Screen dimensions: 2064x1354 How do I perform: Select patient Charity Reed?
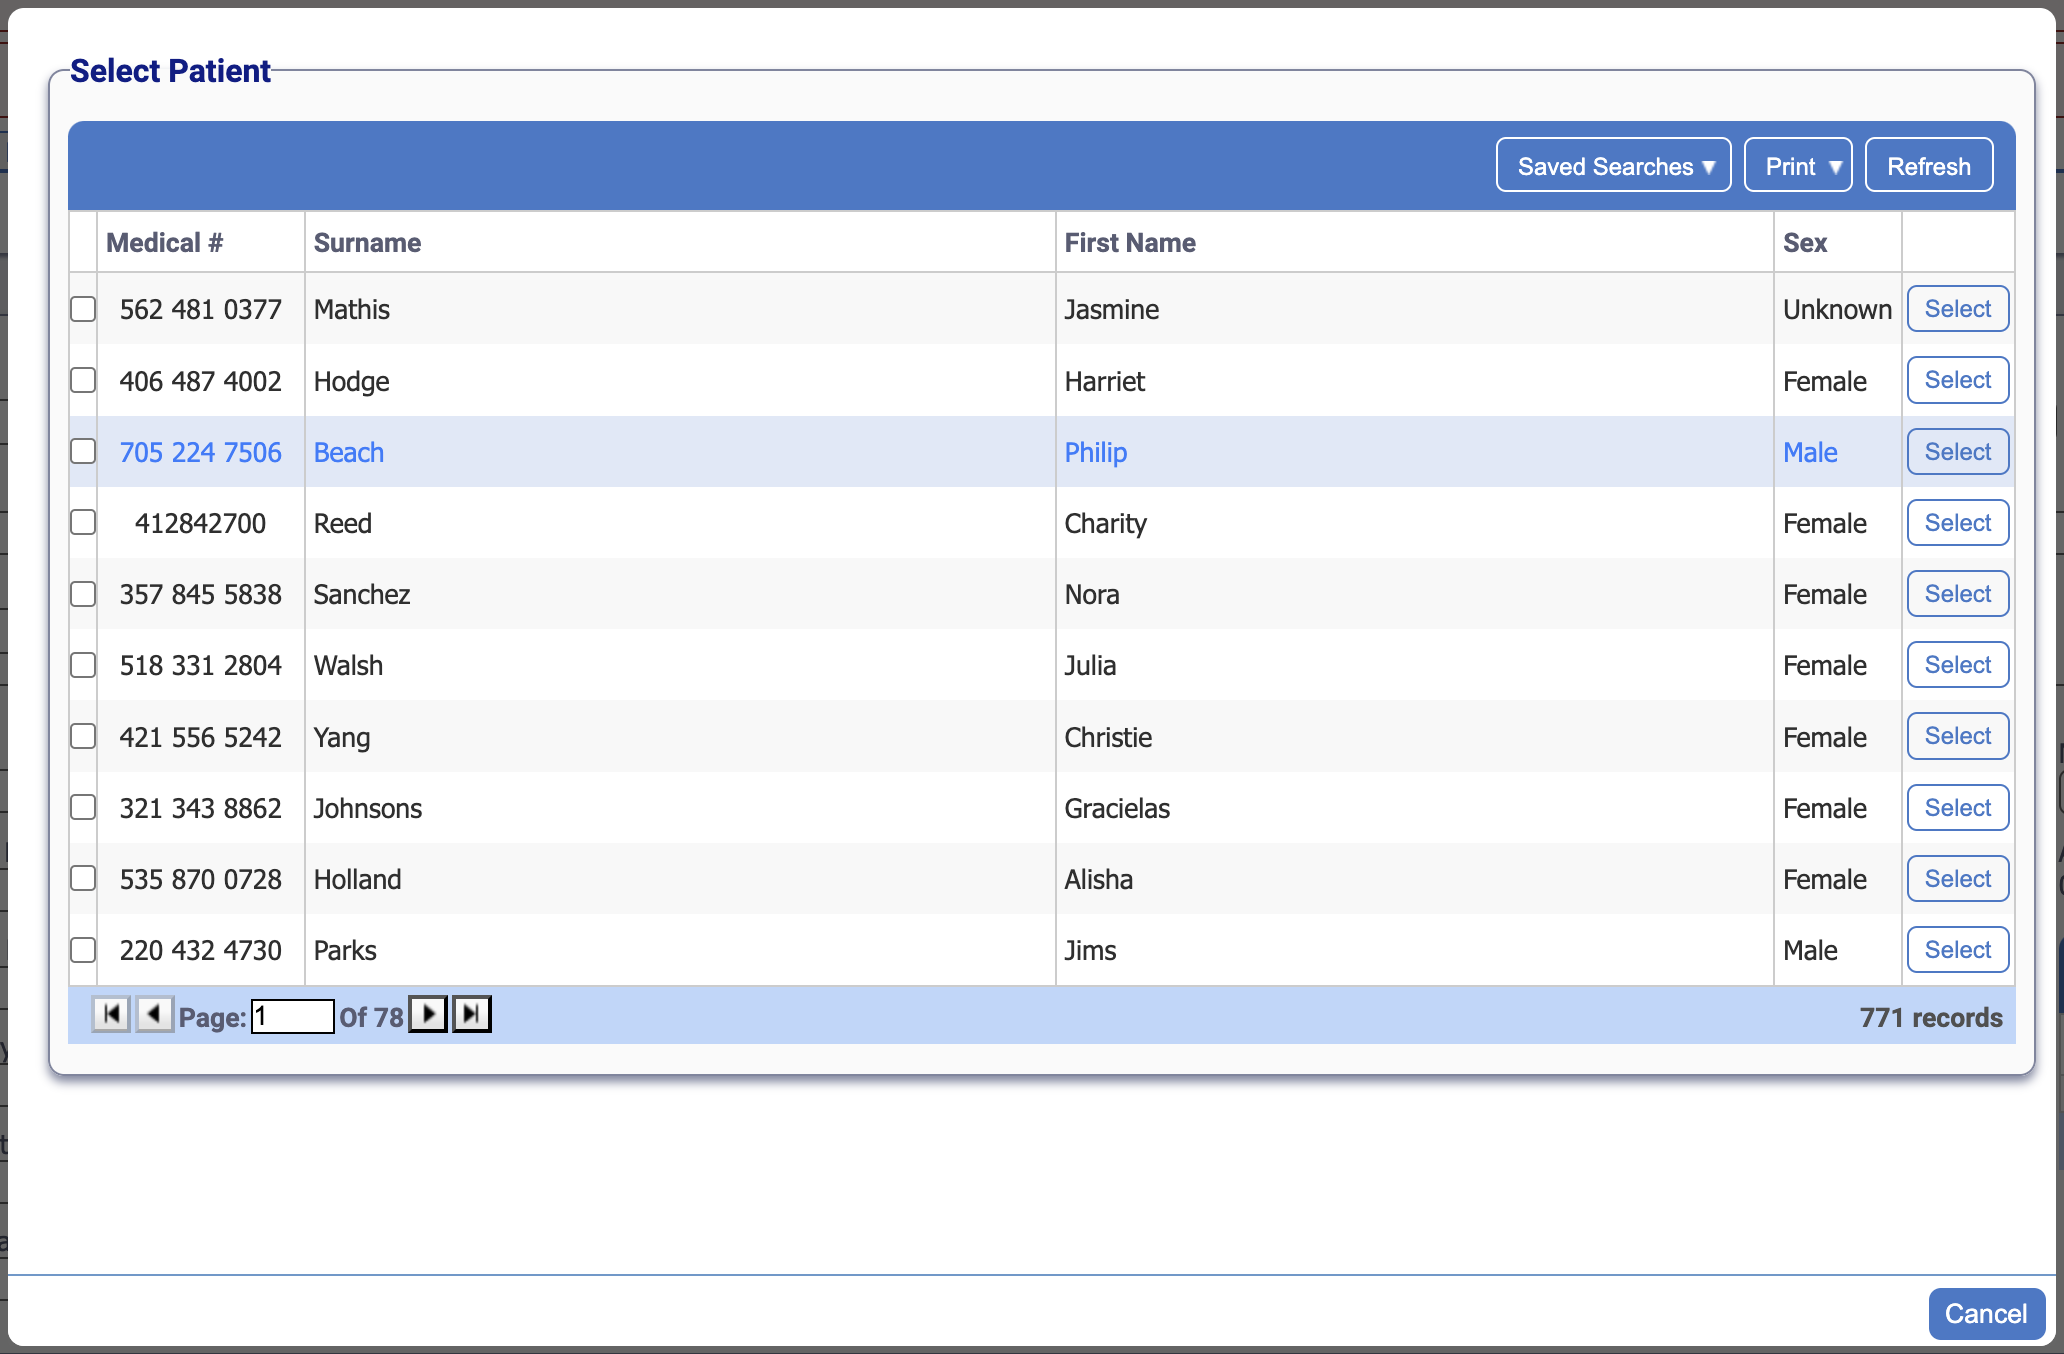pyautogui.click(x=1956, y=522)
